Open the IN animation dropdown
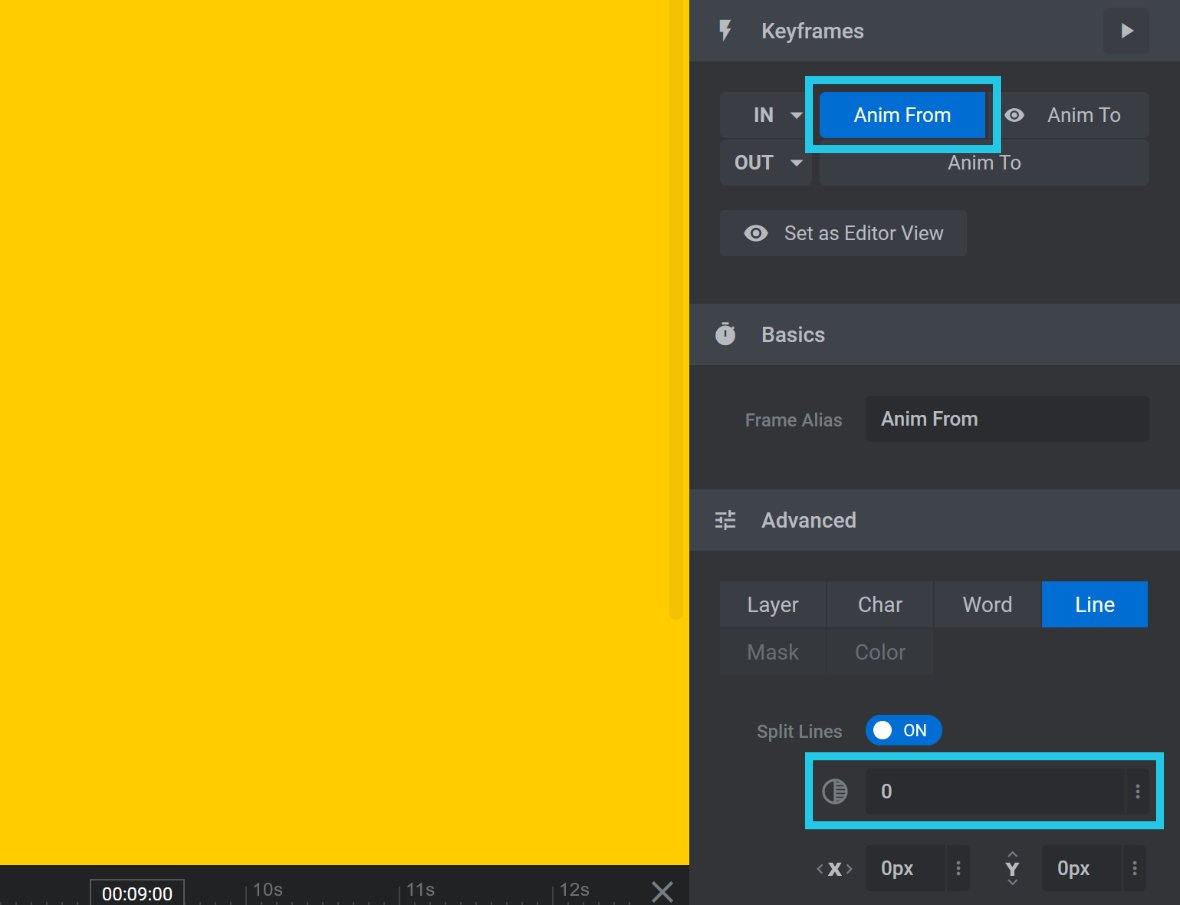 768,115
